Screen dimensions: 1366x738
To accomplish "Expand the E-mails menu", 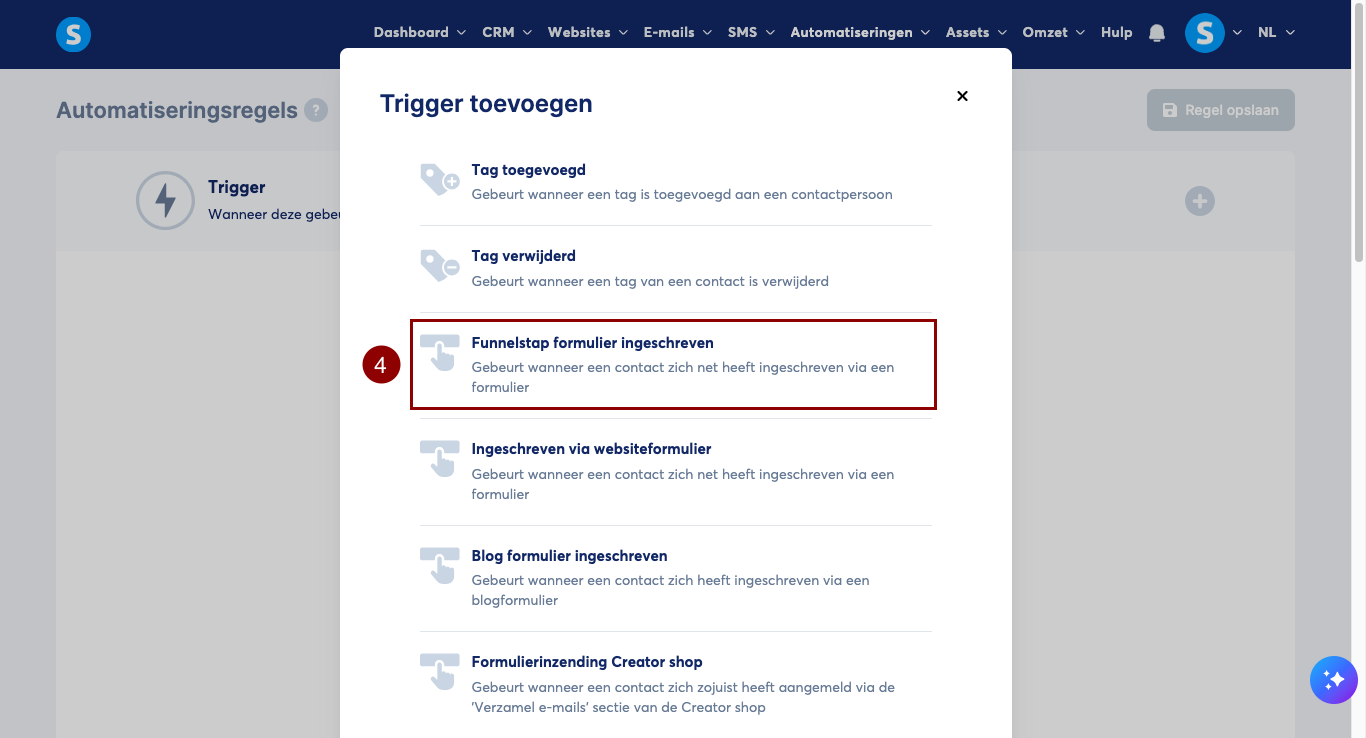I will pyautogui.click(x=678, y=32).
